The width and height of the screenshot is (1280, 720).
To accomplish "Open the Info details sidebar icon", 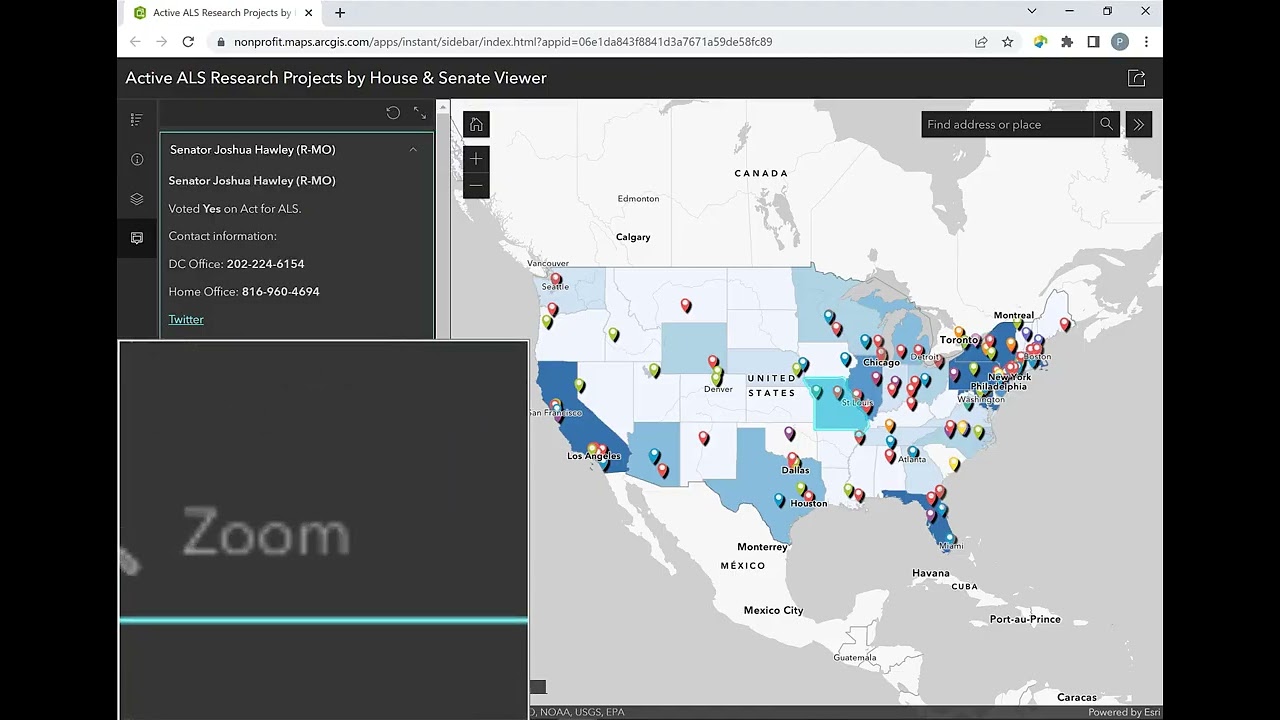I will tap(137, 159).
